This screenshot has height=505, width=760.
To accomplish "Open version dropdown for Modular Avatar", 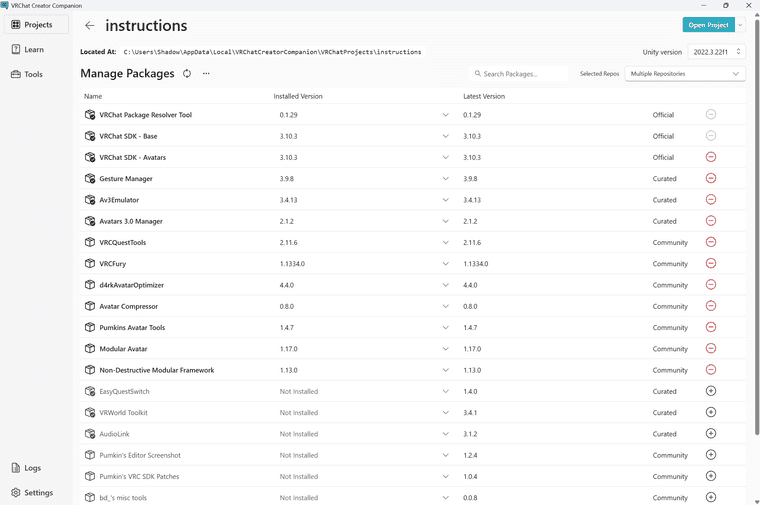I will point(445,349).
